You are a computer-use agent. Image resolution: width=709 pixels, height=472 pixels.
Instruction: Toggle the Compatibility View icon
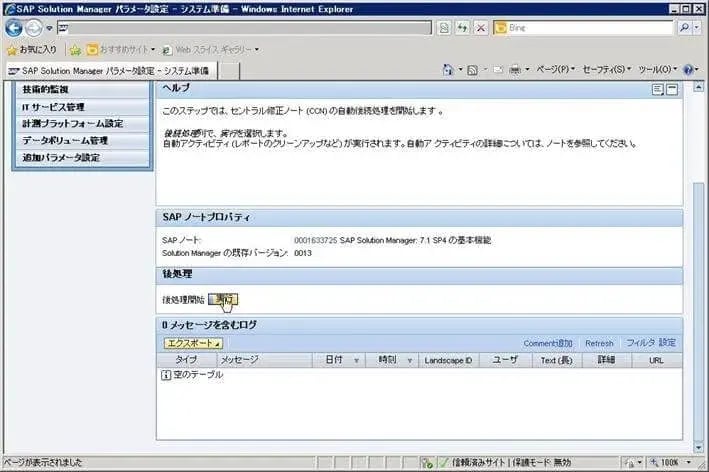click(444, 28)
